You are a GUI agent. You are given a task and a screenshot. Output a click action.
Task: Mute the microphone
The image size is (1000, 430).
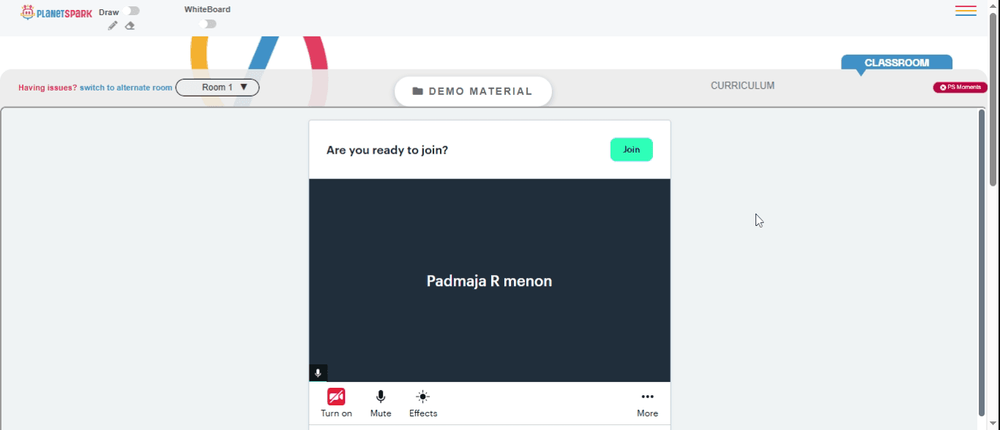381,403
